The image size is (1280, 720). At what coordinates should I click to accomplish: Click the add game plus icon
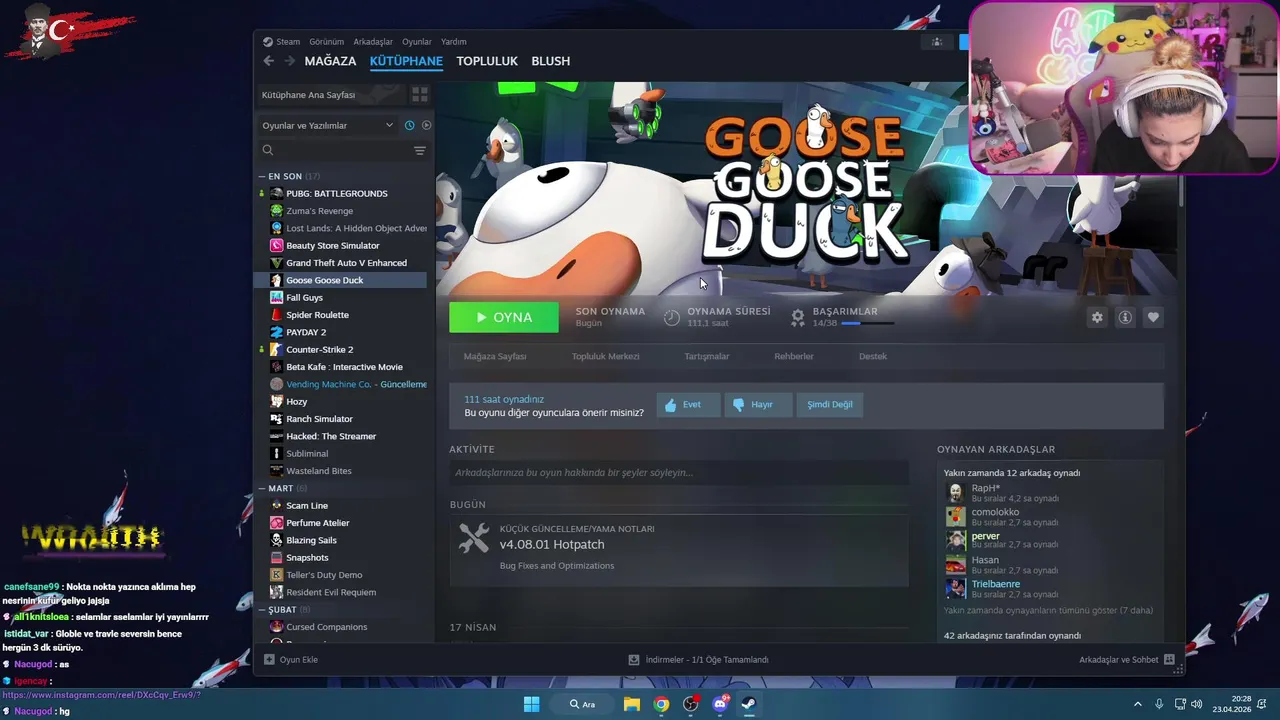coord(269,660)
